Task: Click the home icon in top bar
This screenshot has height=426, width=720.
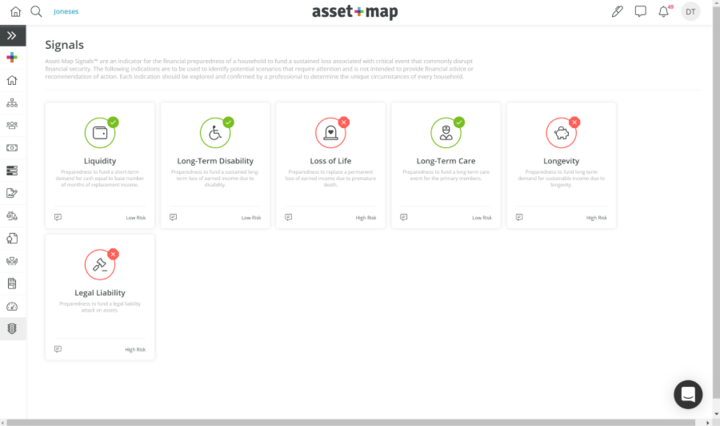Action: pos(15,12)
